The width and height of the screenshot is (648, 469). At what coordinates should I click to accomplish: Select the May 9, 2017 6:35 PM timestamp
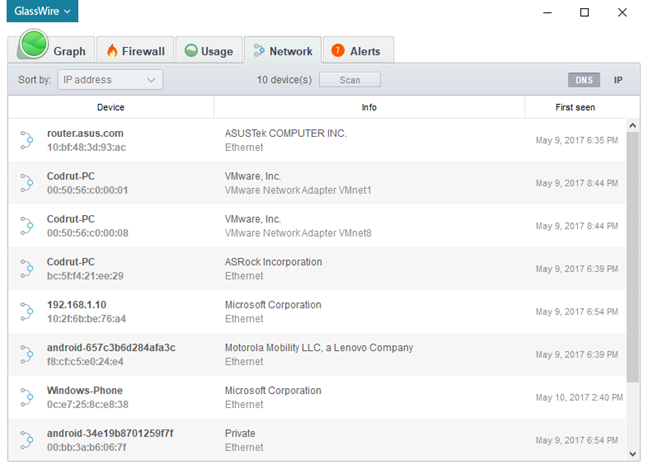pos(577,140)
